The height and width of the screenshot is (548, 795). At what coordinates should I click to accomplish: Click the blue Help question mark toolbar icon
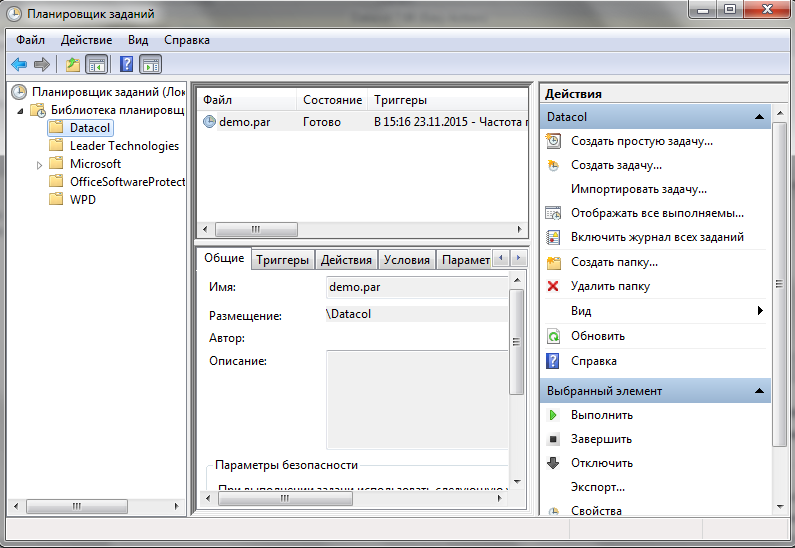tap(126, 64)
